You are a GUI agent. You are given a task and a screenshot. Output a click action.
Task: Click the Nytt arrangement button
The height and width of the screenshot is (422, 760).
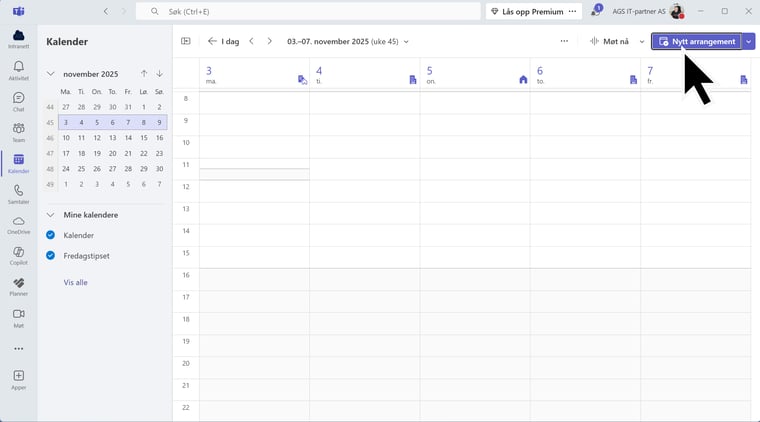(697, 41)
